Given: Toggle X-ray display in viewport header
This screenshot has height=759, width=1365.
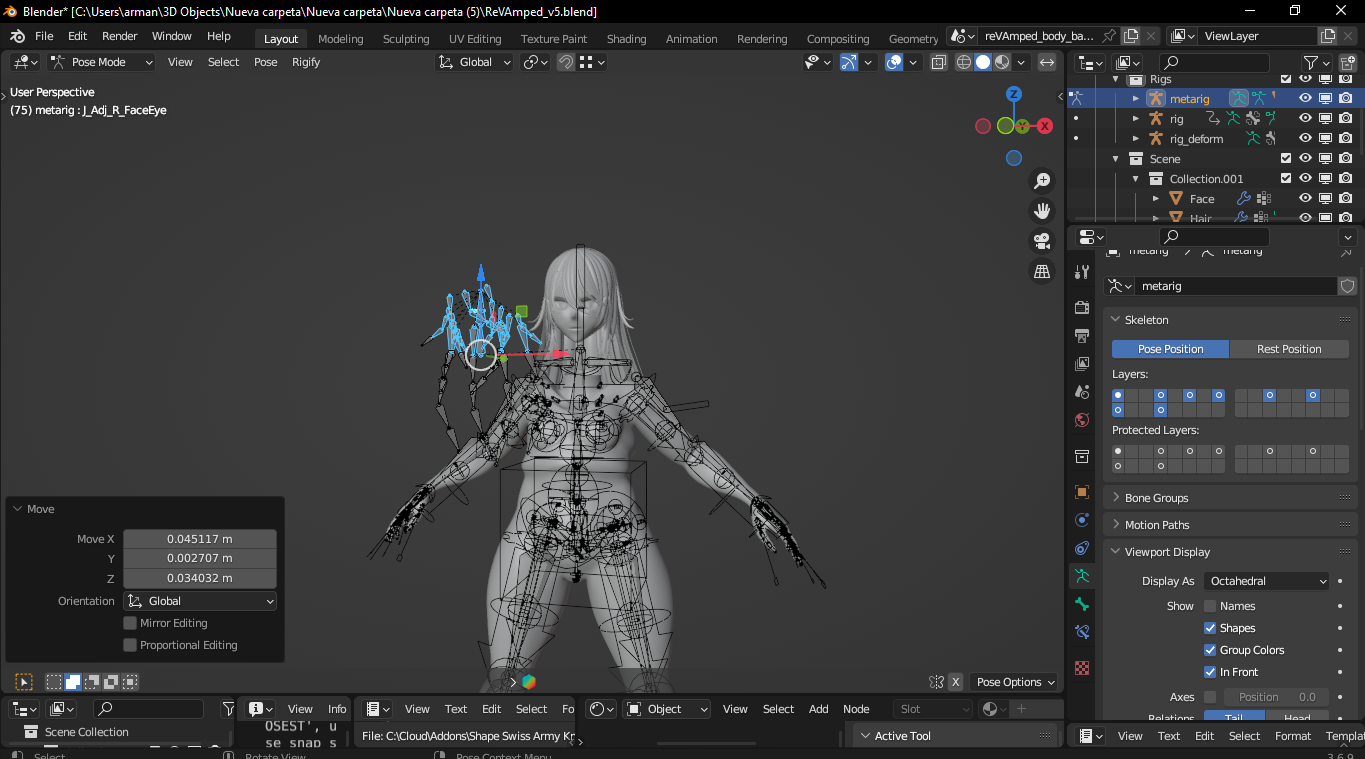Looking at the screenshot, I should (939, 62).
